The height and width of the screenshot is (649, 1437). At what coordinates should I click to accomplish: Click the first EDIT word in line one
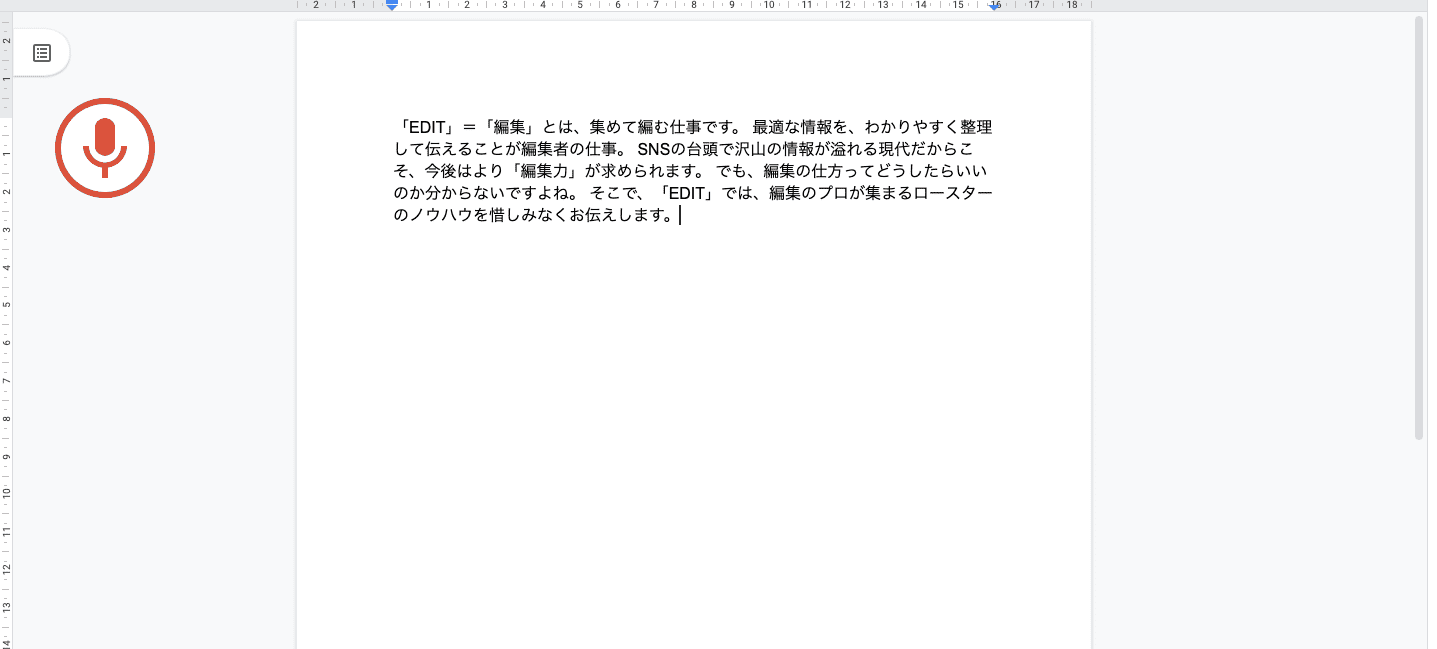[x=427, y=127]
